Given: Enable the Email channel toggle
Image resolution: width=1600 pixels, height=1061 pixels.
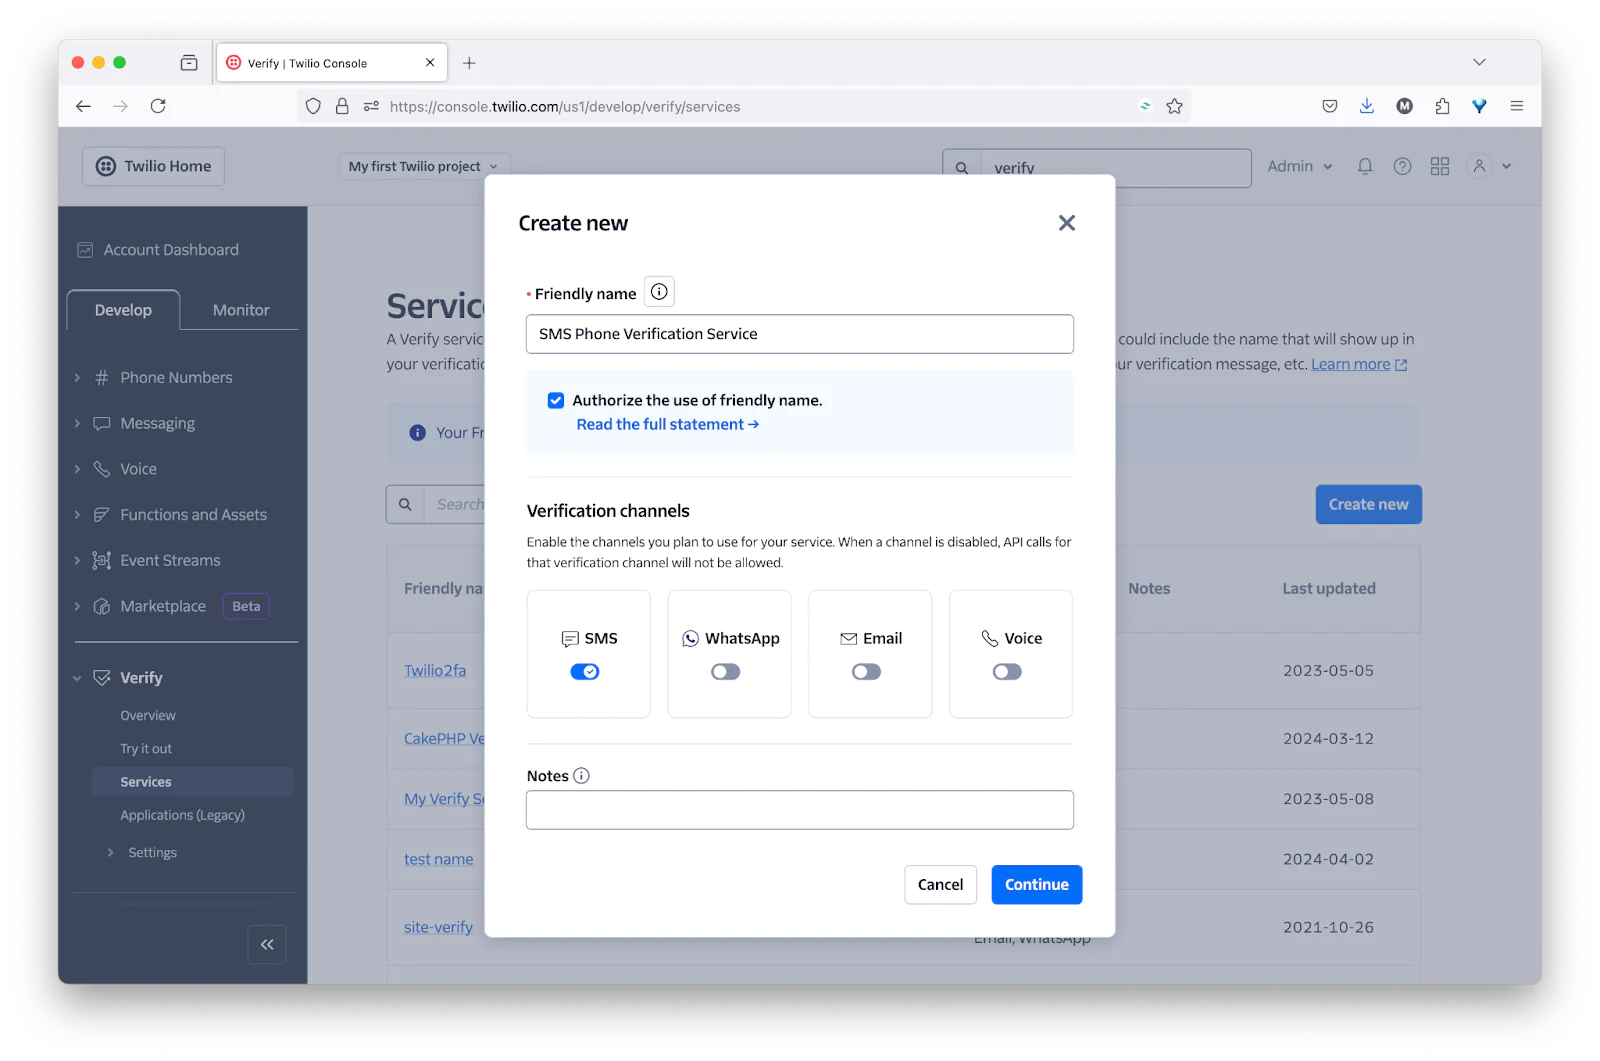Looking at the screenshot, I should [867, 672].
